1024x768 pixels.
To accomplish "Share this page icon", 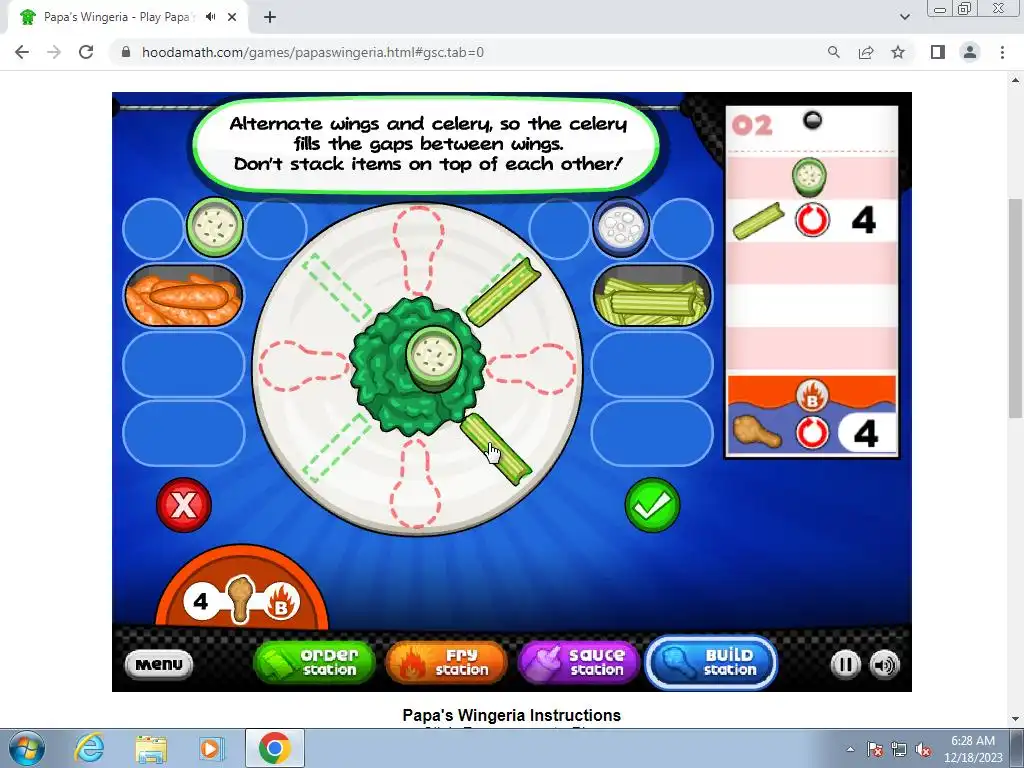I will [x=866, y=52].
